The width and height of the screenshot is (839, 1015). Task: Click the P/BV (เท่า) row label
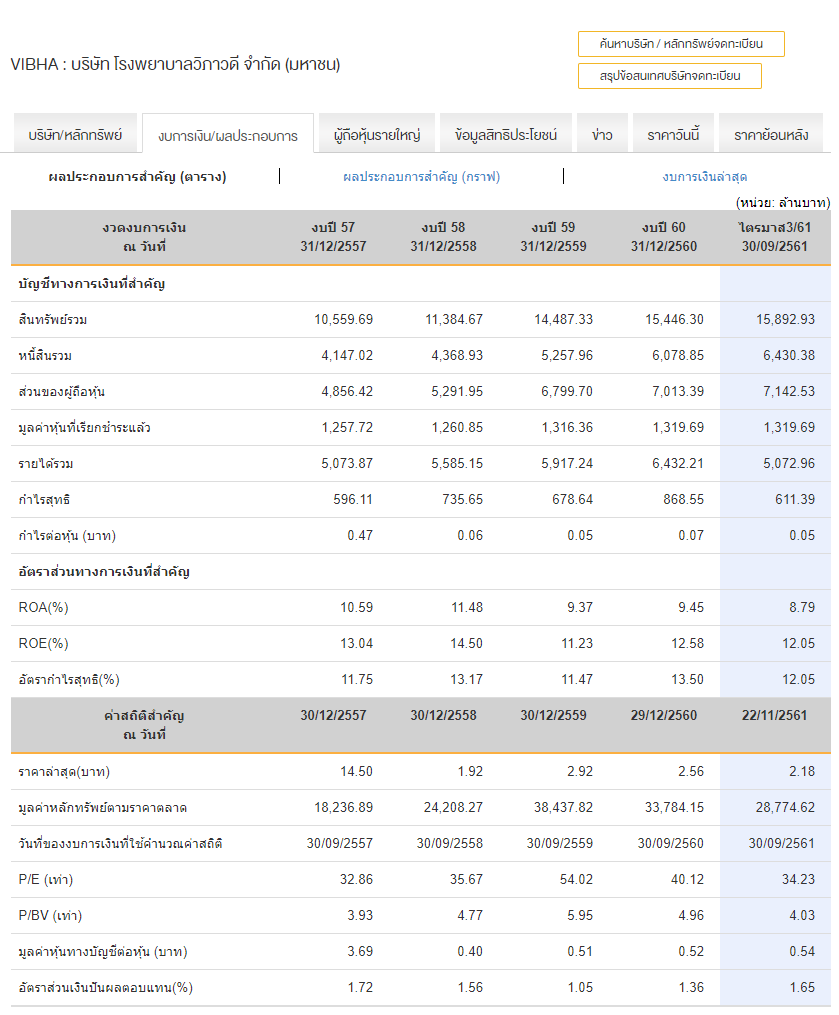coord(50,916)
